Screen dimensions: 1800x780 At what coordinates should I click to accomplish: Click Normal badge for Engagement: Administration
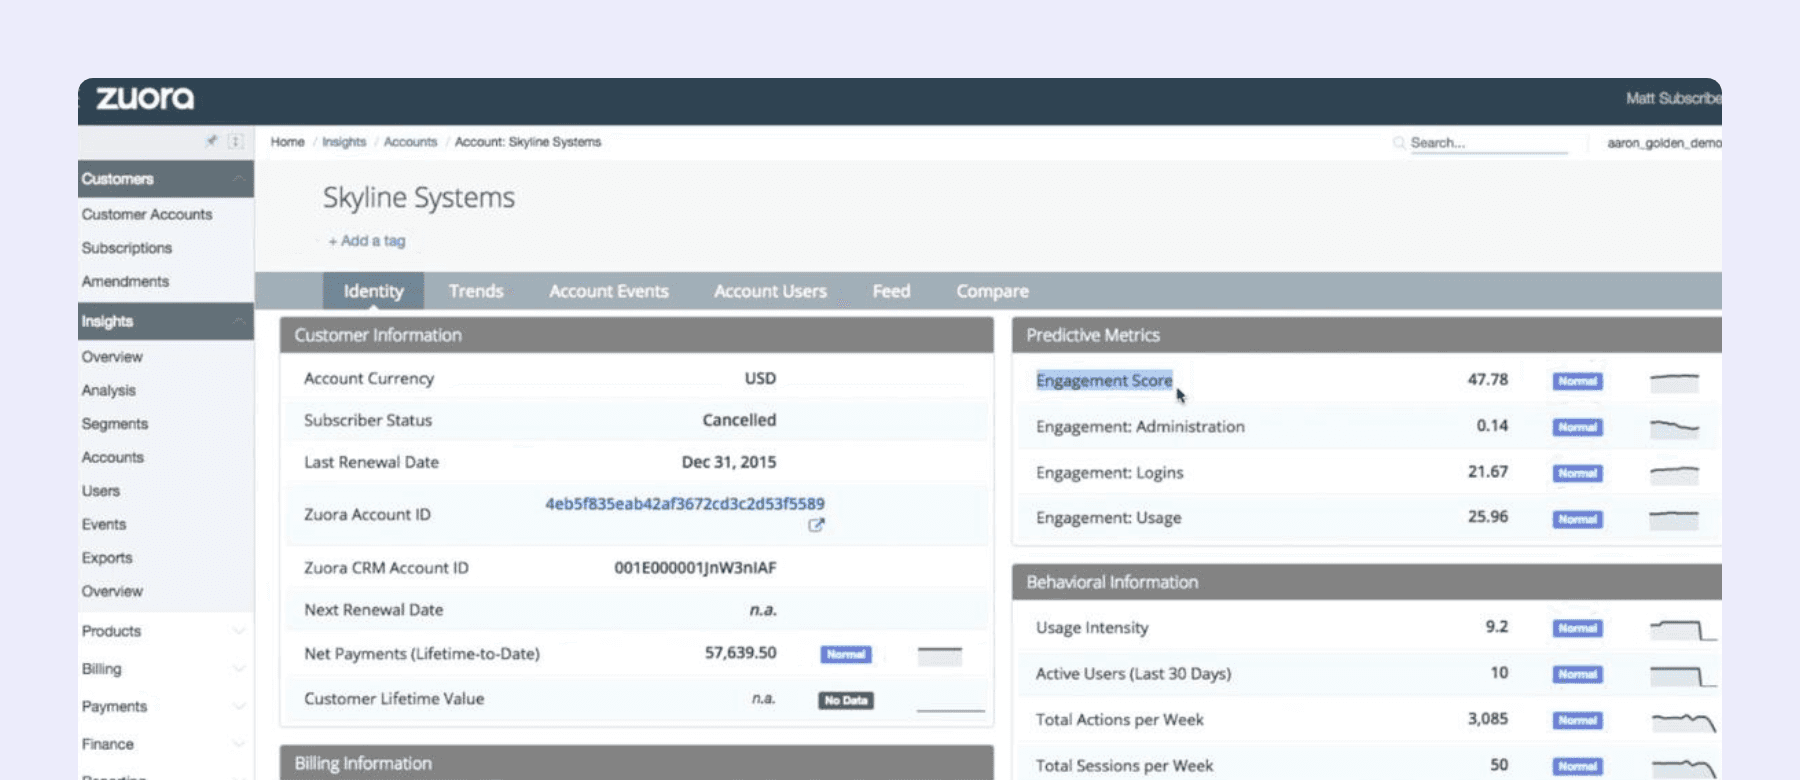point(1577,427)
